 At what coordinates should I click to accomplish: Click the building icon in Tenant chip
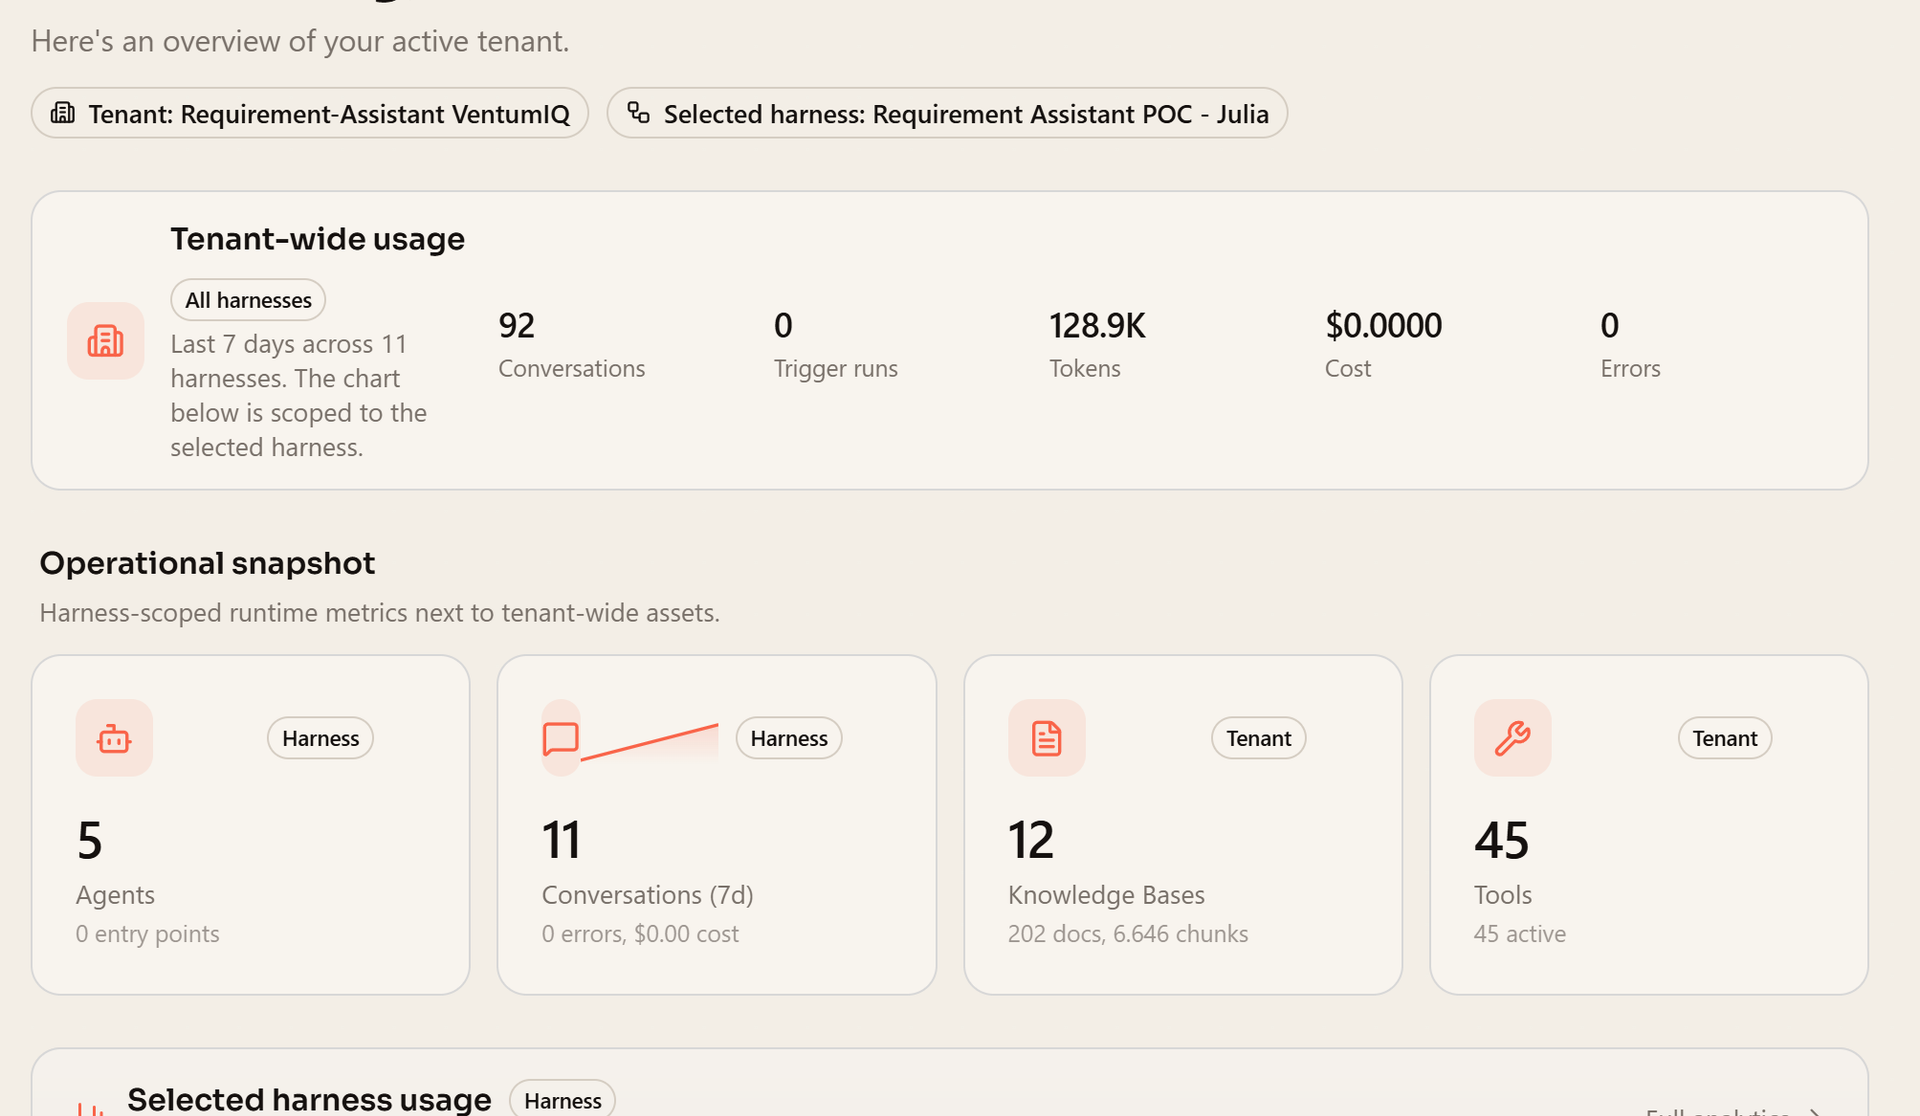tap(63, 113)
